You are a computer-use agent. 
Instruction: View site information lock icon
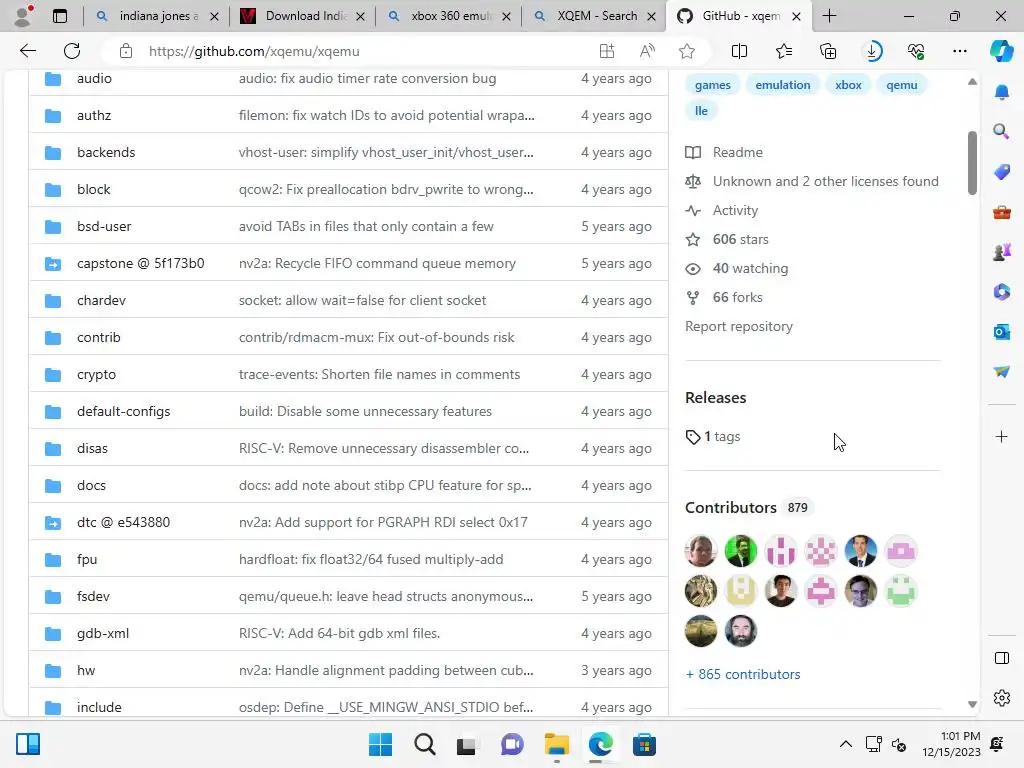125,51
